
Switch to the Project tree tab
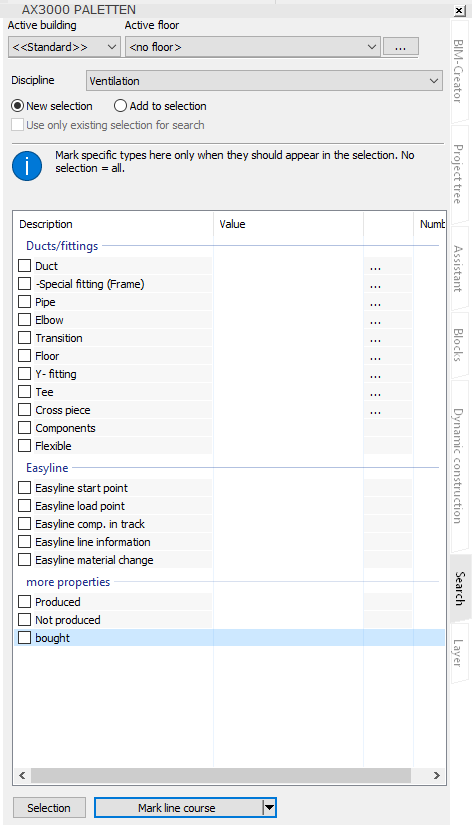[459, 174]
